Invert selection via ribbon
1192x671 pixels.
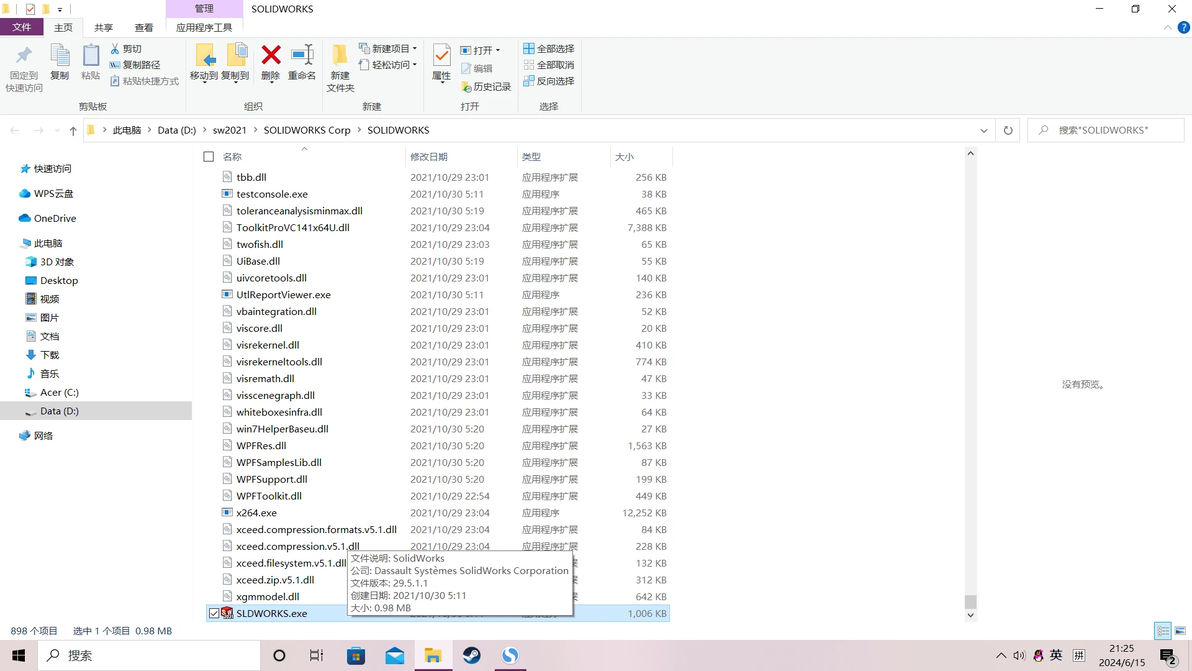548,81
